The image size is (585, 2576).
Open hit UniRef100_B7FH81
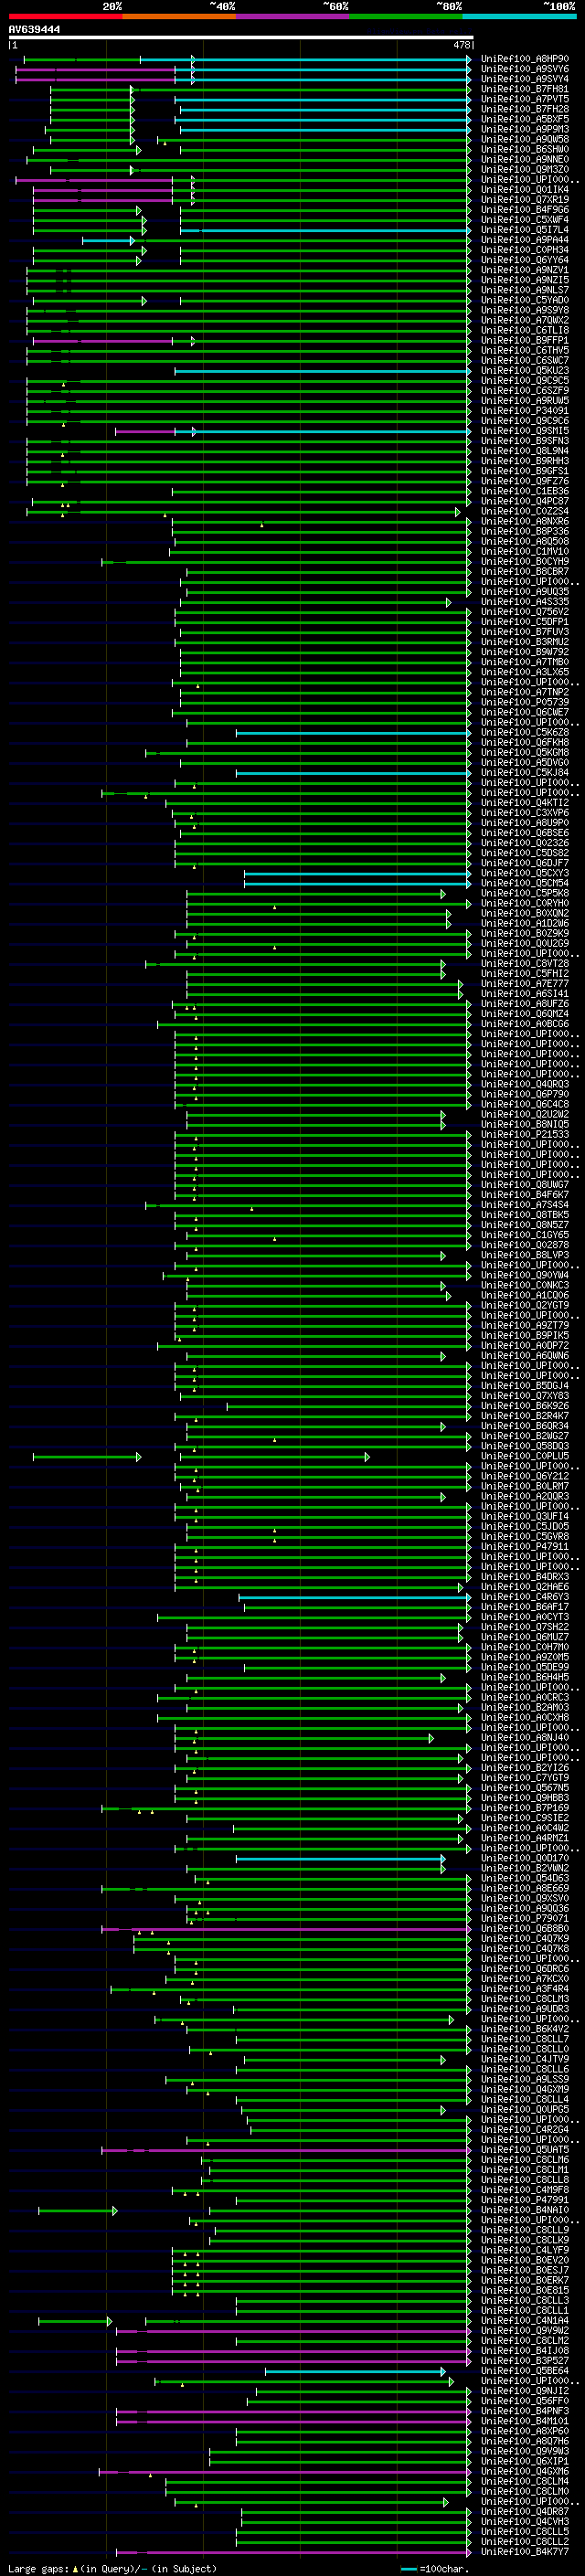click(524, 89)
